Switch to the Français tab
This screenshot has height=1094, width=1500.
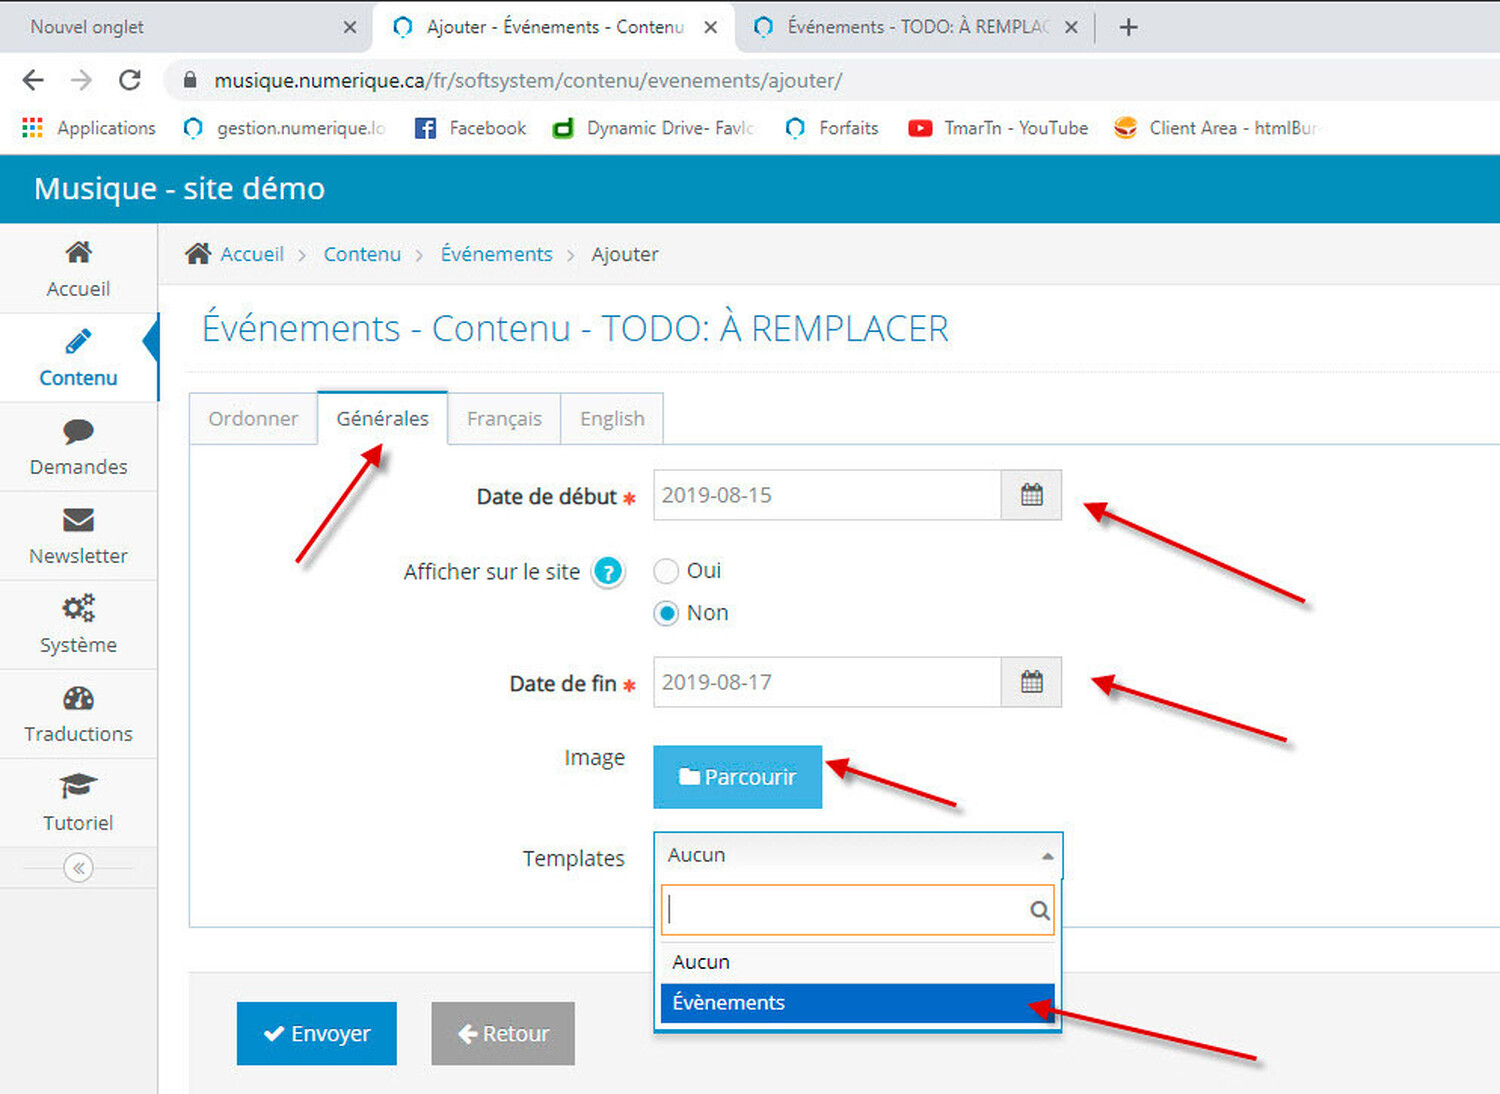pyautogui.click(x=504, y=419)
